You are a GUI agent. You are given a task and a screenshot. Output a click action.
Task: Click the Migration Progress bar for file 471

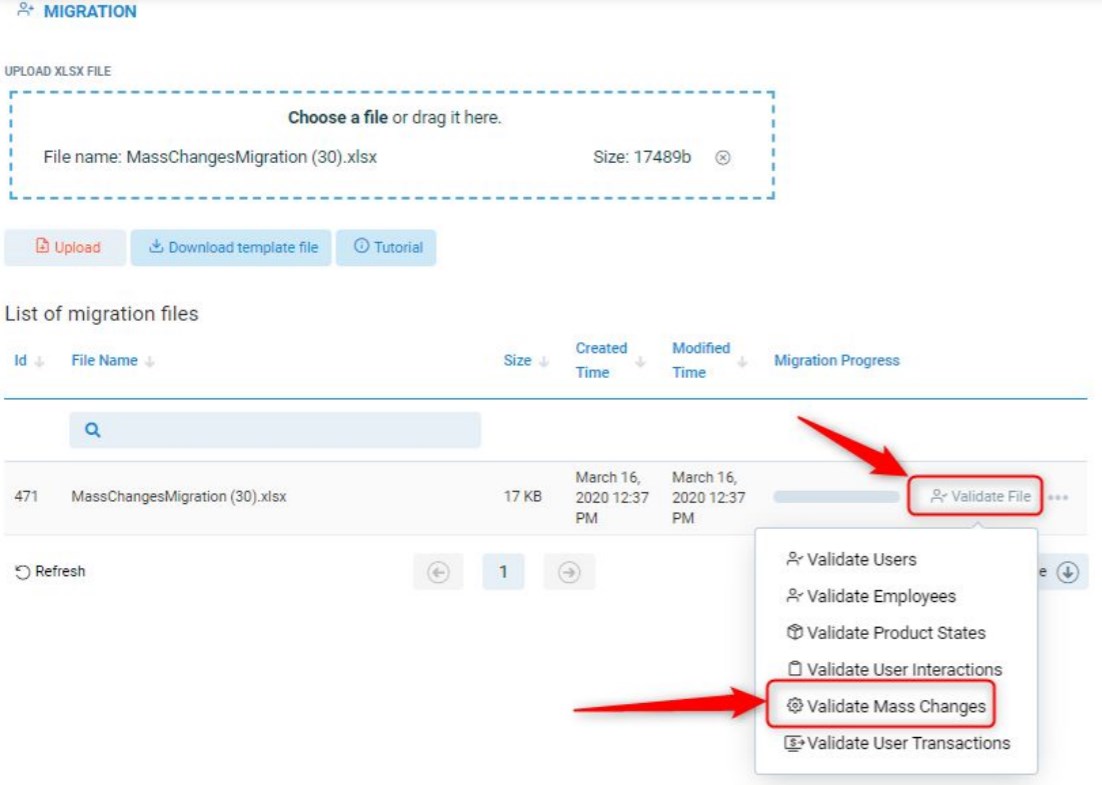[836, 496]
